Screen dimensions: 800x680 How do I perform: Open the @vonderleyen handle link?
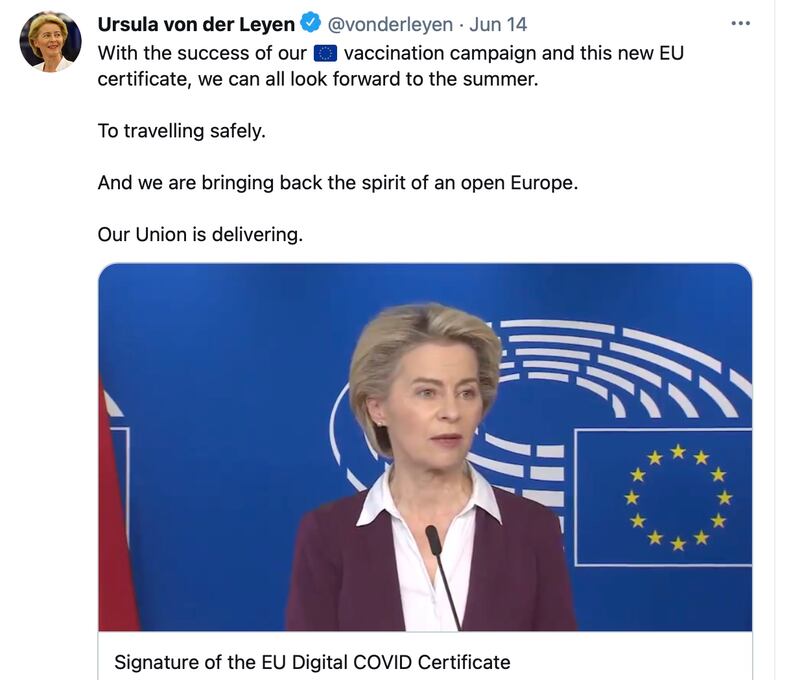point(390,24)
